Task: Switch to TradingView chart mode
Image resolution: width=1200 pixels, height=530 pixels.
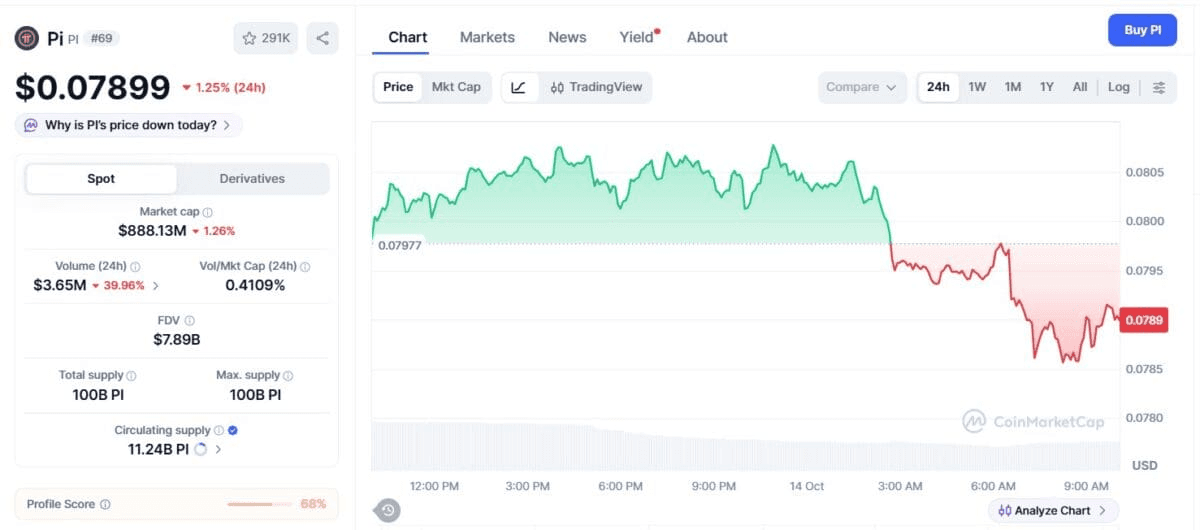Action: point(596,87)
